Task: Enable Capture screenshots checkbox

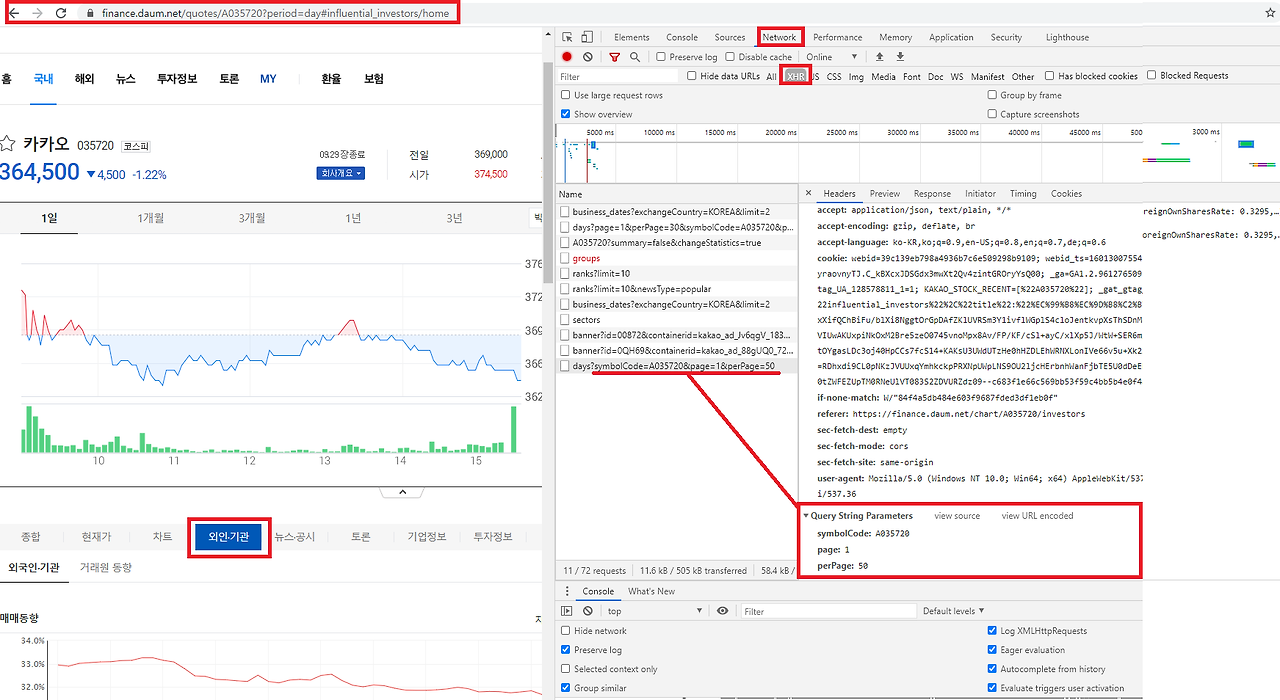Action: click(992, 114)
